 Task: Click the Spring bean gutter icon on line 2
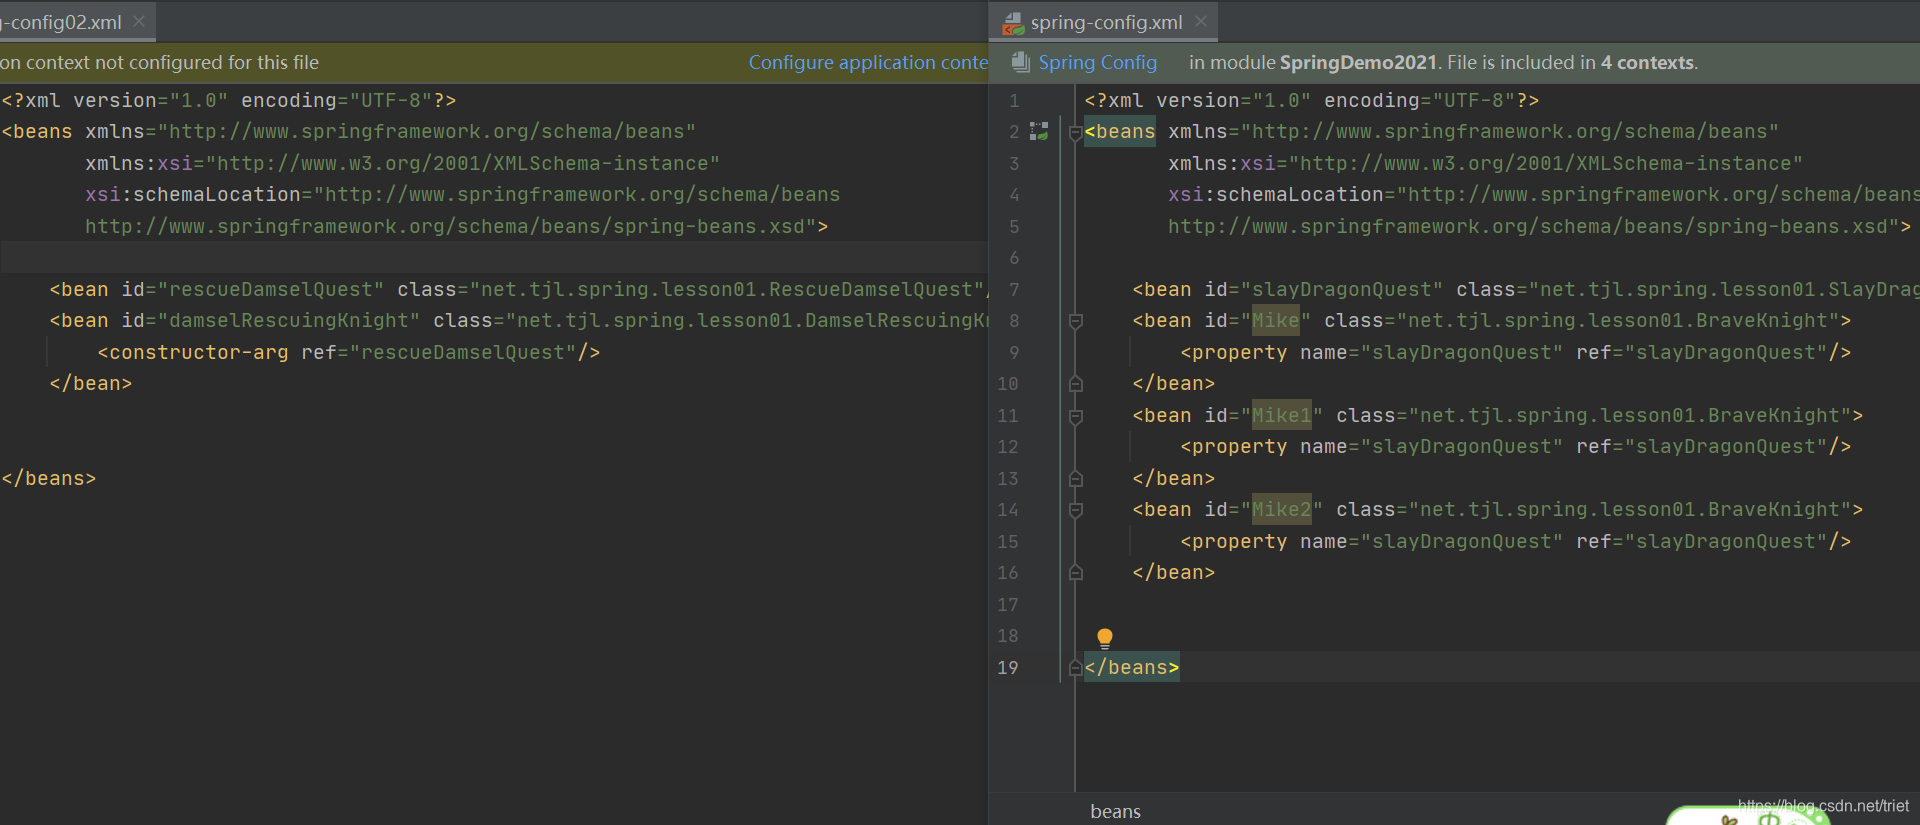(1039, 131)
